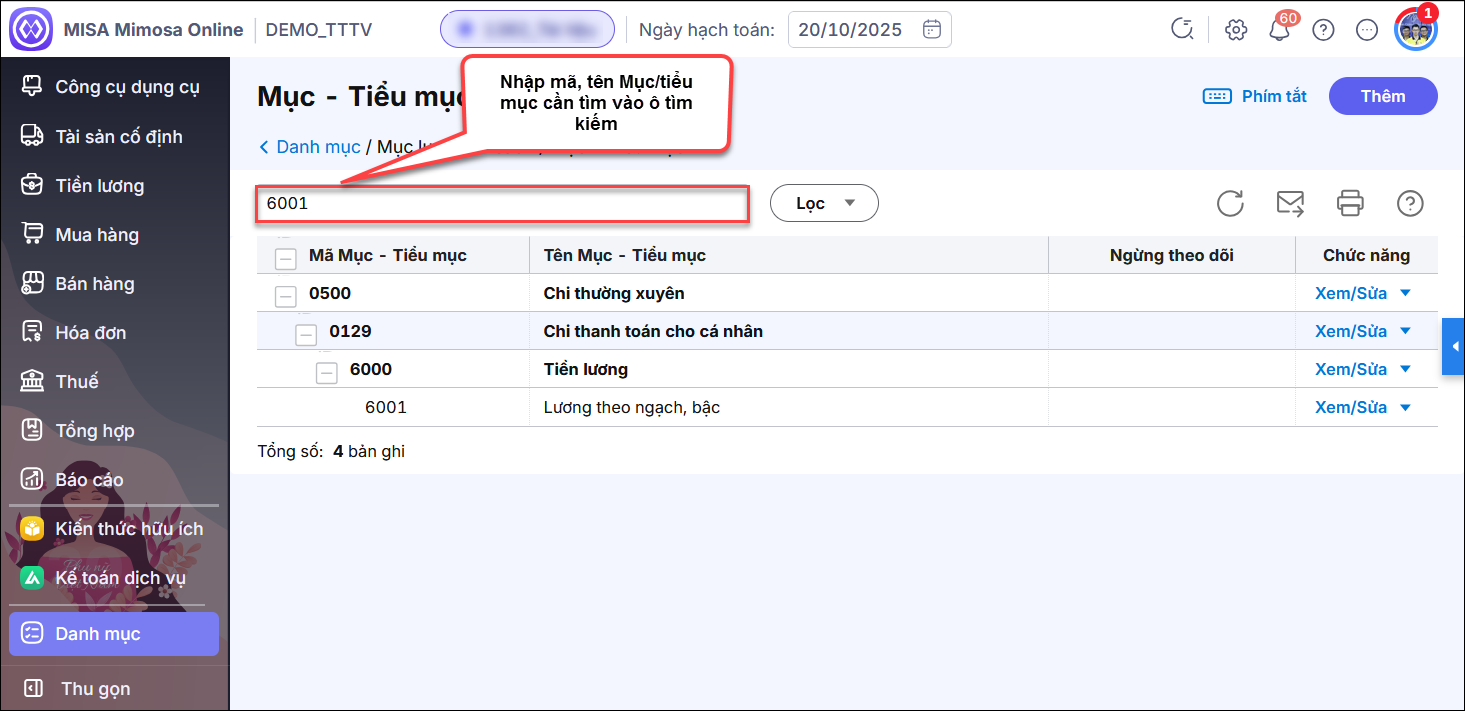
Task: Open the Phím tắt shortcuts link
Action: [x=1274, y=96]
